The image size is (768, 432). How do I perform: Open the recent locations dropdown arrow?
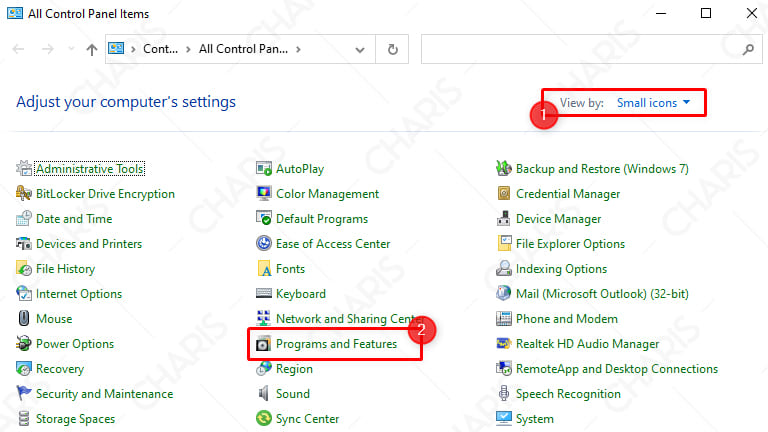coord(71,49)
